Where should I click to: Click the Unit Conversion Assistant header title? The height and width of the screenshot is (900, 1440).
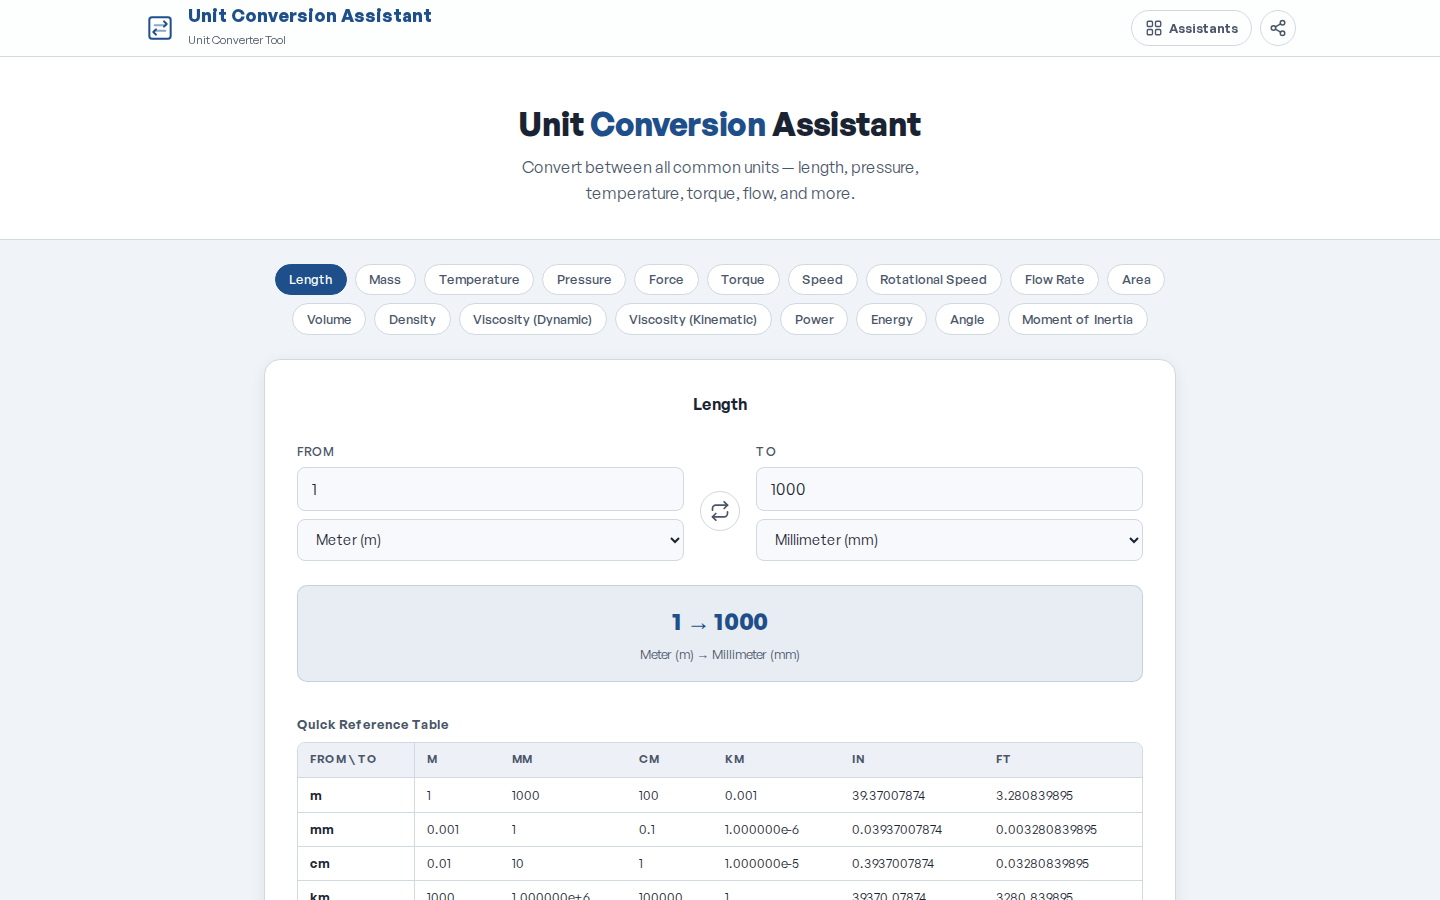click(310, 16)
